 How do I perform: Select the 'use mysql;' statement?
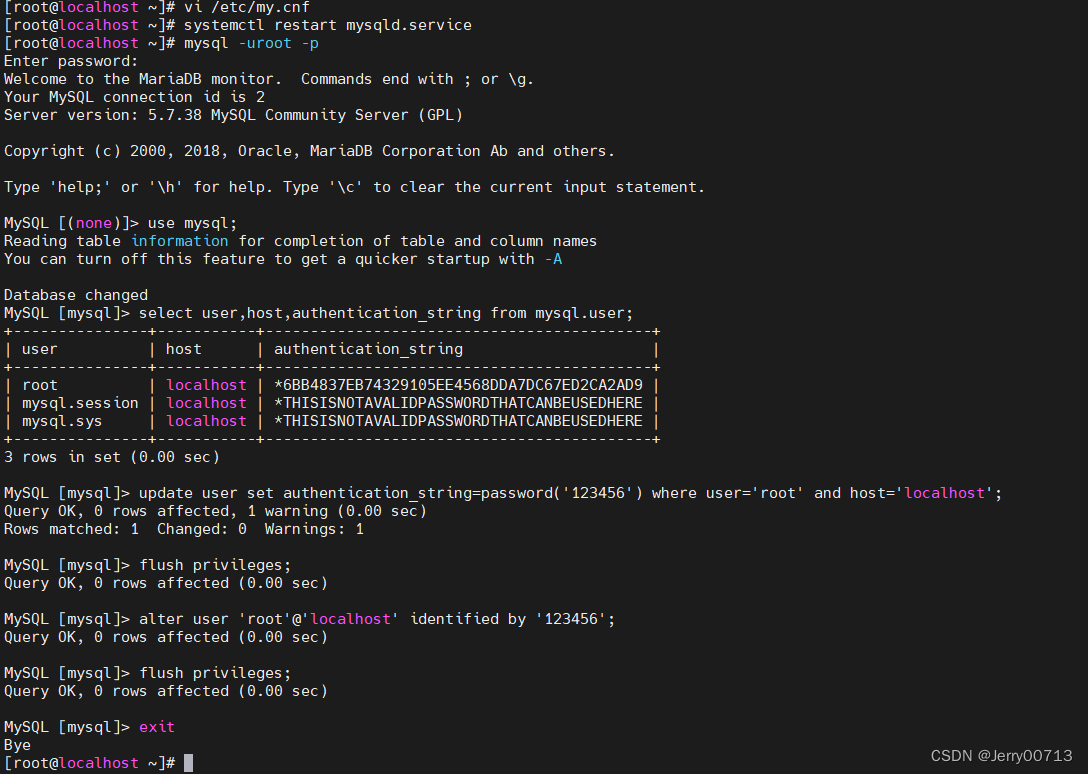click(196, 223)
